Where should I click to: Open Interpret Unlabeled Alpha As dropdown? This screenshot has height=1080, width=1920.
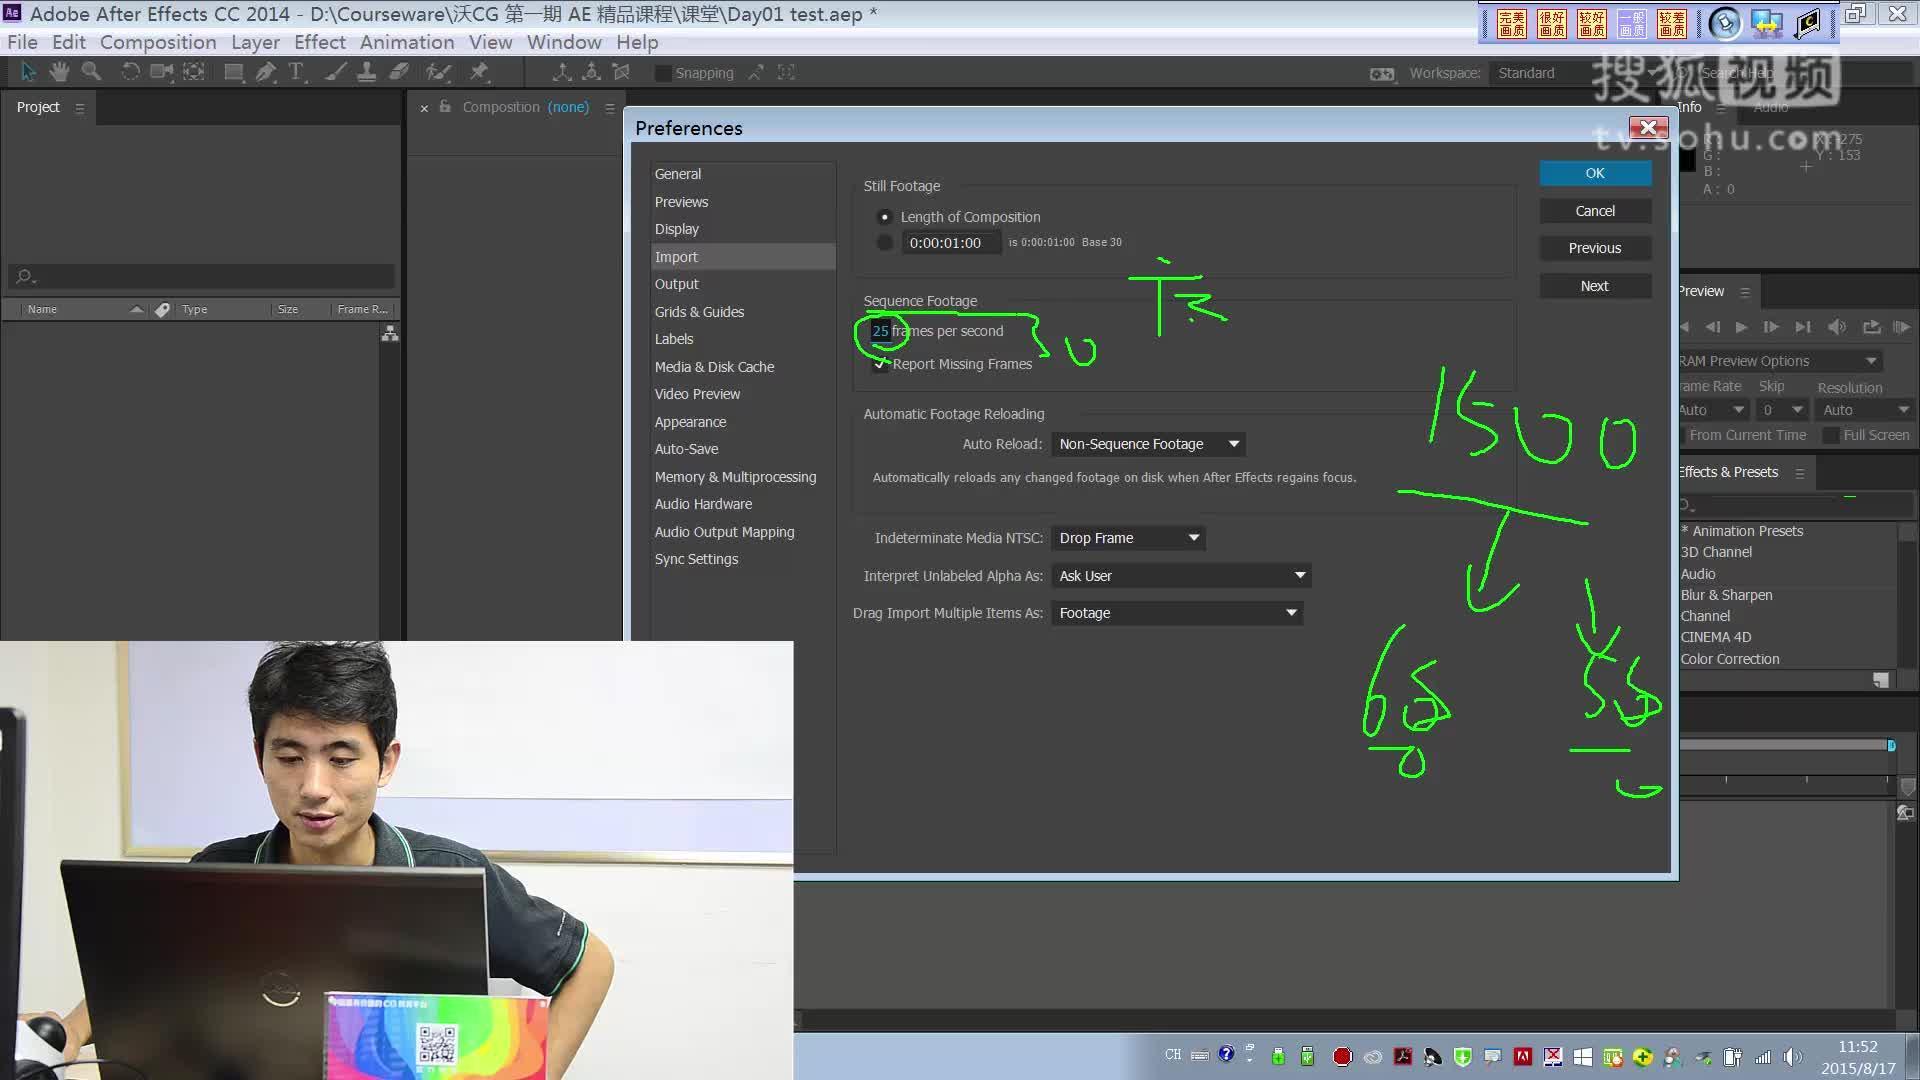coord(1181,576)
